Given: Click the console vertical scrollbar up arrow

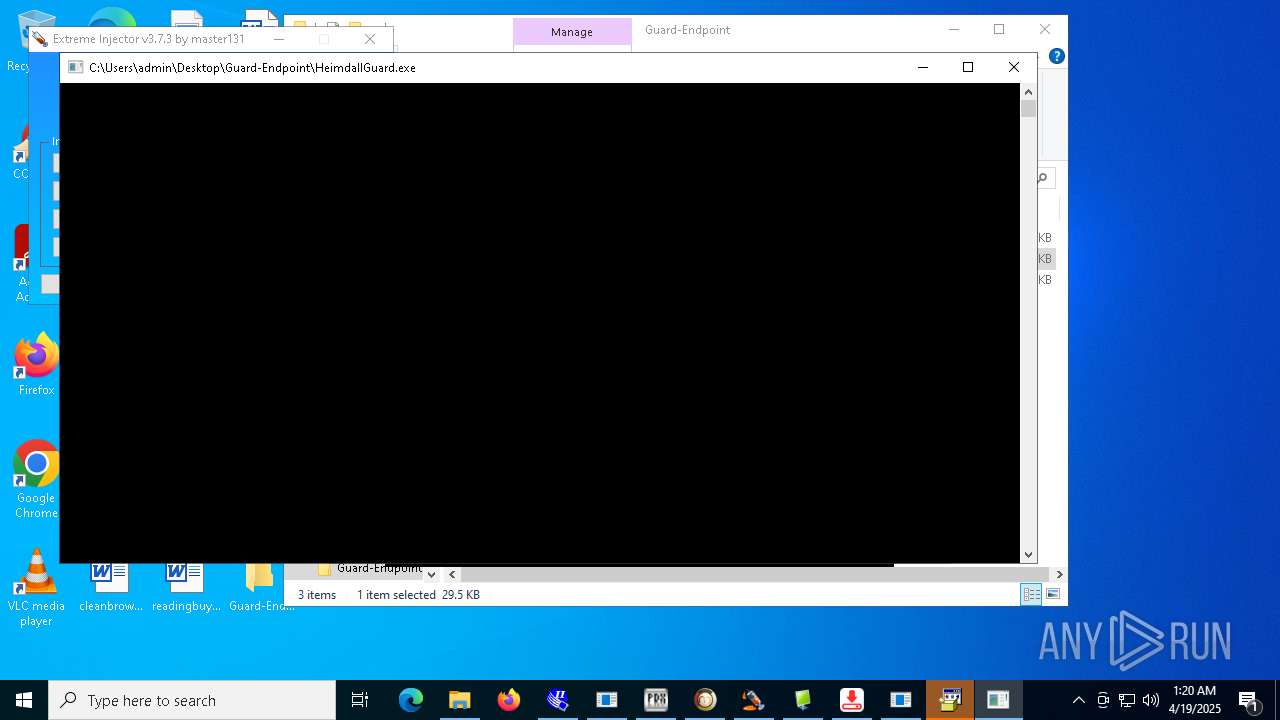Looking at the screenshot, I should (1028, 92).
